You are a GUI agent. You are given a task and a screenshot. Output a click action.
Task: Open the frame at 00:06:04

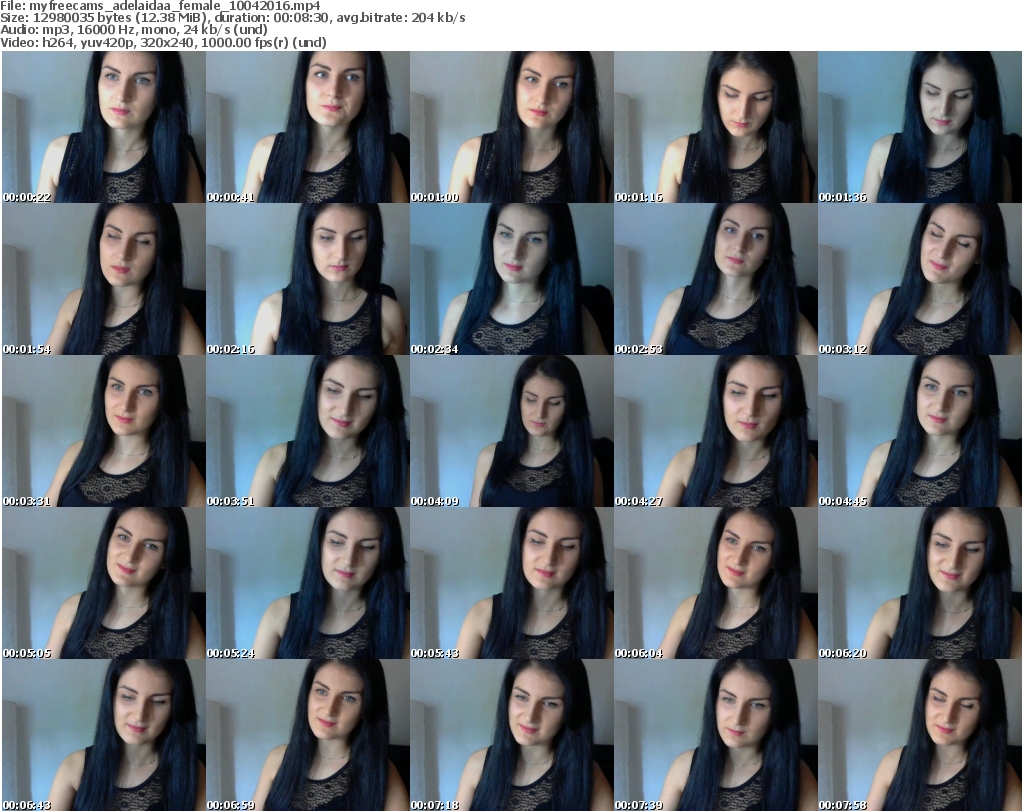click(716, 583)
